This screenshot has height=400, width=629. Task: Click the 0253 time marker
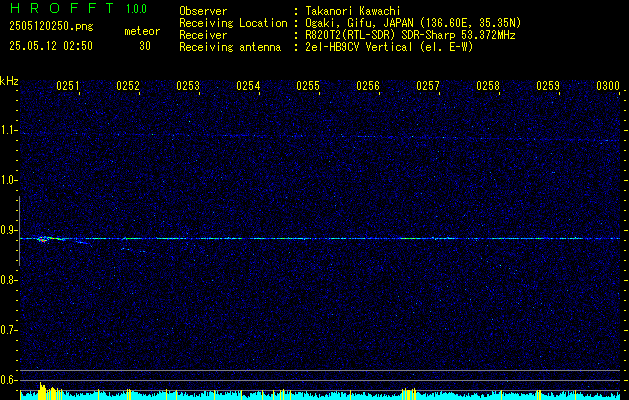188,86
